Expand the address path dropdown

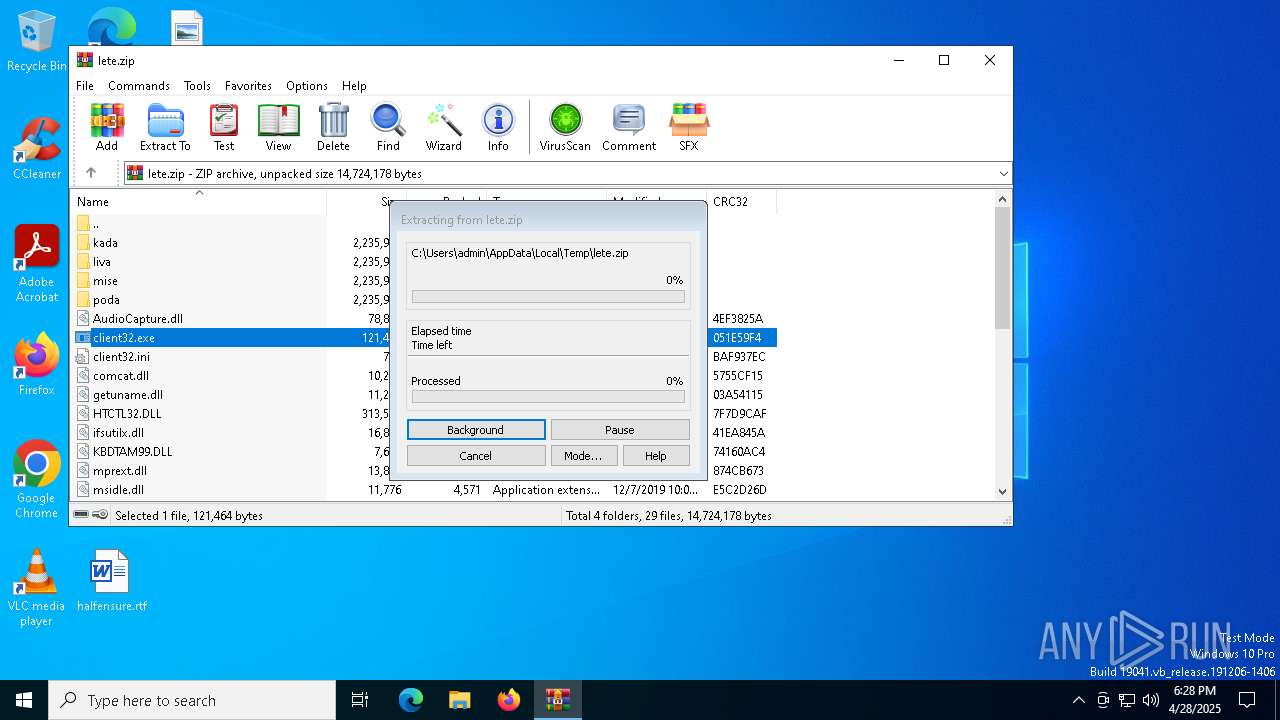click(x=1003, y=174)
